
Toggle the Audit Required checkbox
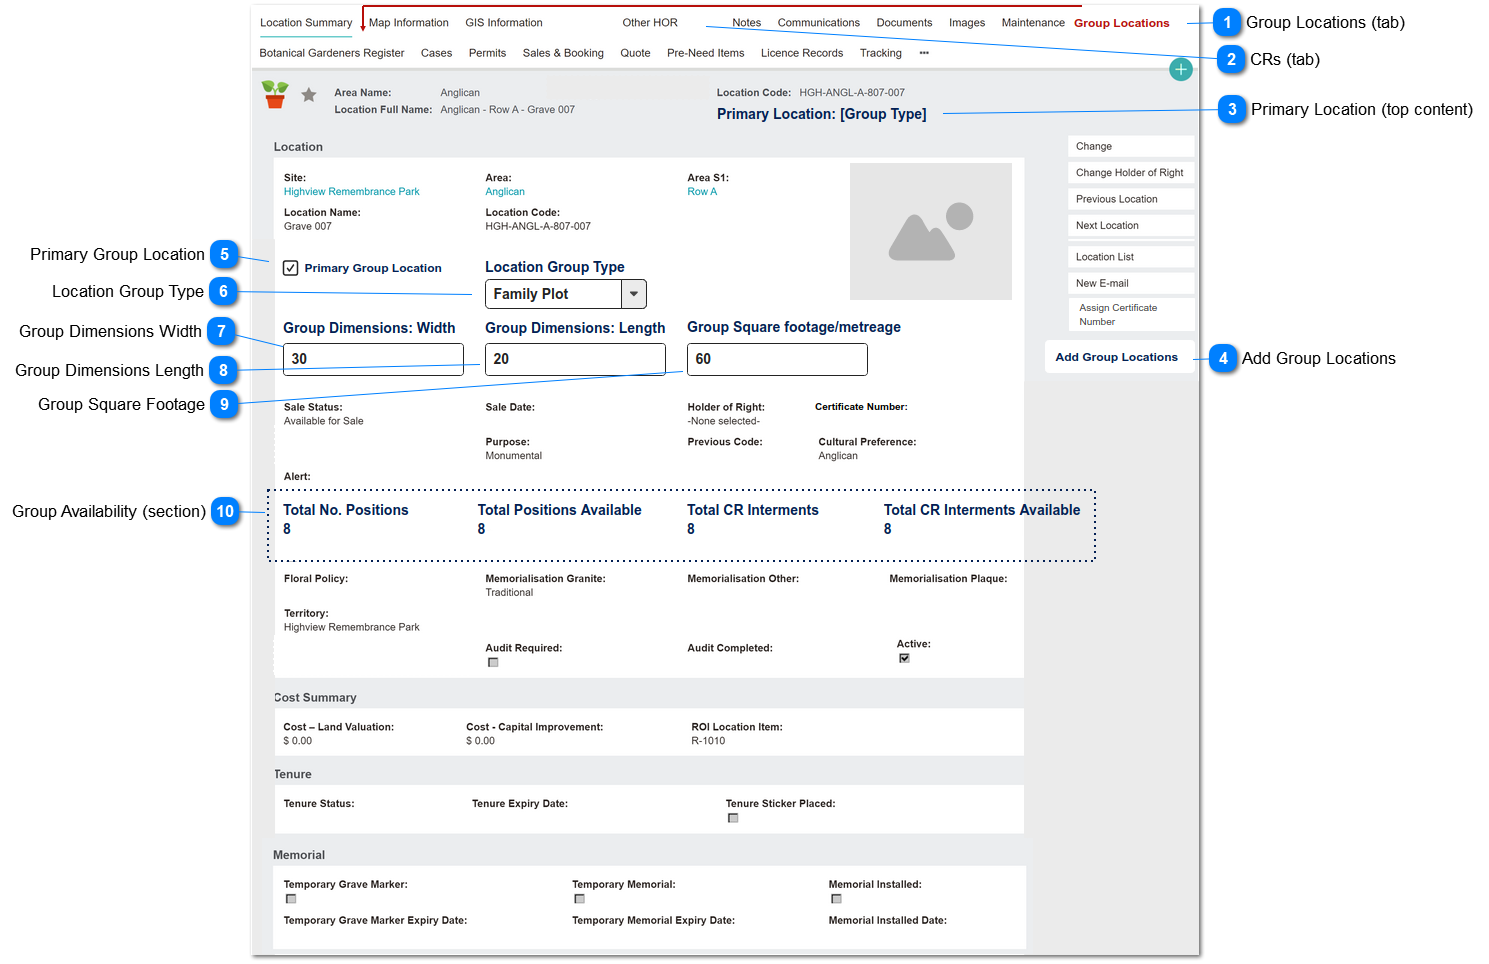(493, 662)
